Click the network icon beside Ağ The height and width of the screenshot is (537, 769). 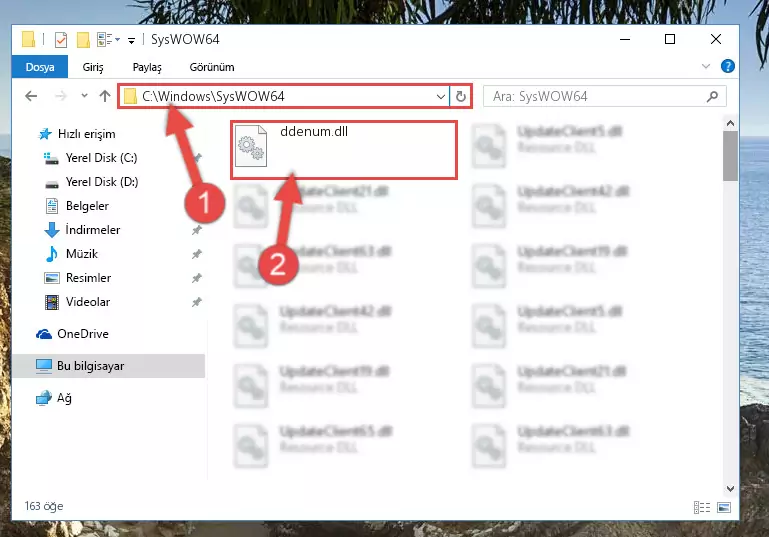tap(44, 398)
